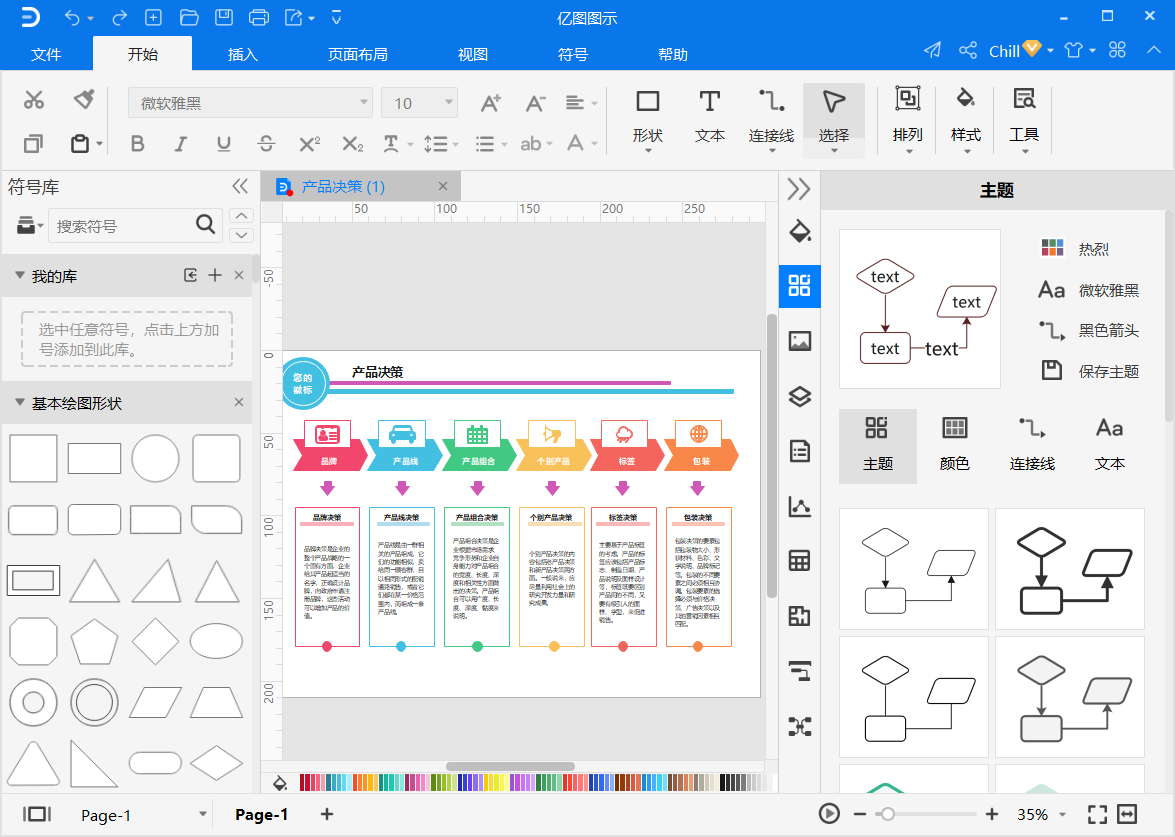Select the Text tool

point(709,116)
